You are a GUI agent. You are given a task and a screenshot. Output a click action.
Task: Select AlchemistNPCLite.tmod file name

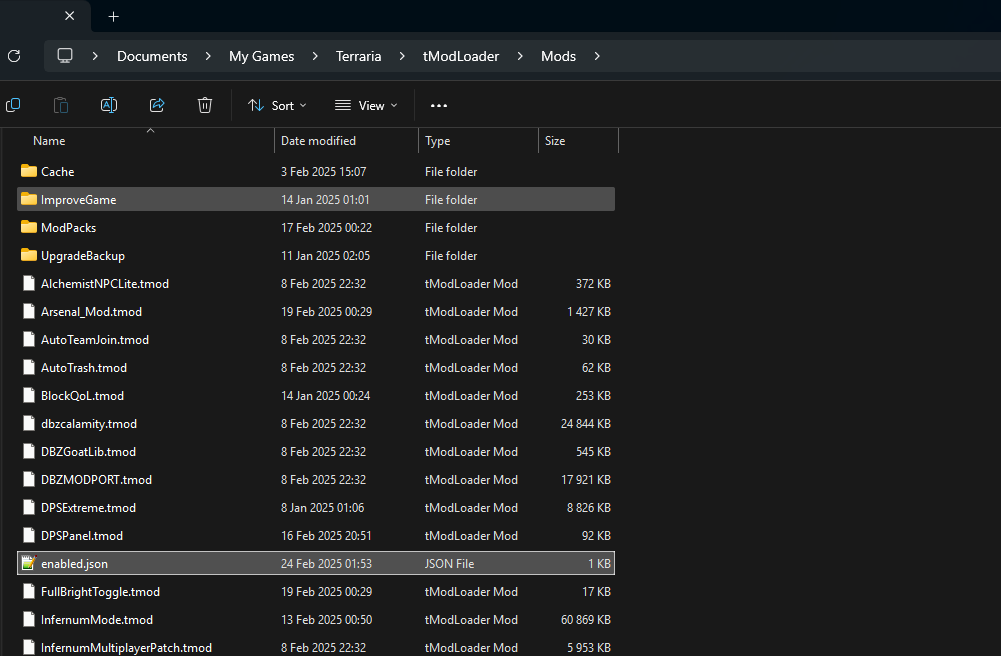105,284
